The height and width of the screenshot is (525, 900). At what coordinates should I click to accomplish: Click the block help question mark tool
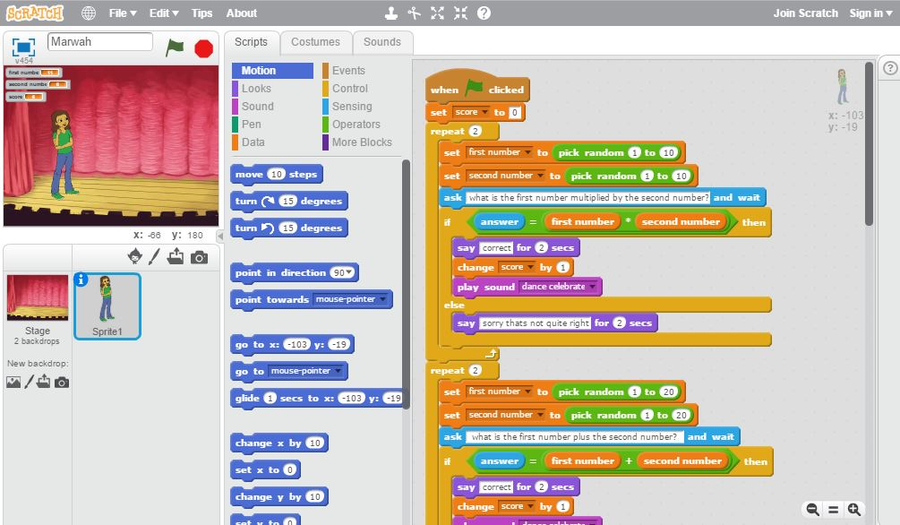coord(484,13)
